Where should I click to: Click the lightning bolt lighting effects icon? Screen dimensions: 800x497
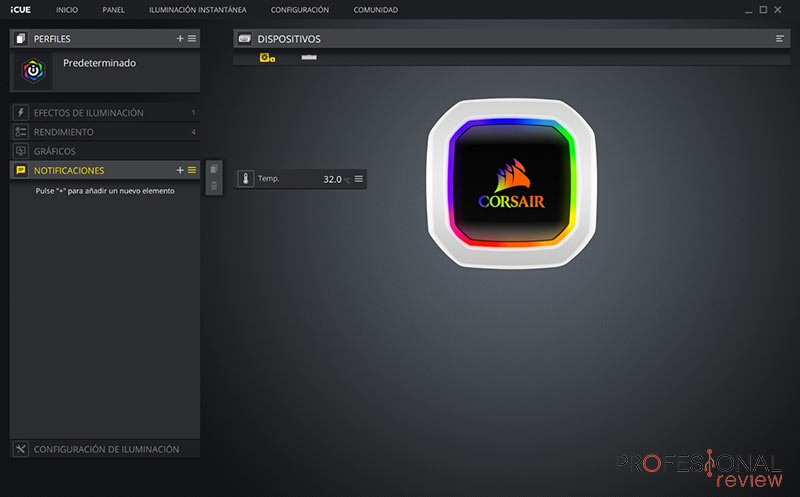20,113
